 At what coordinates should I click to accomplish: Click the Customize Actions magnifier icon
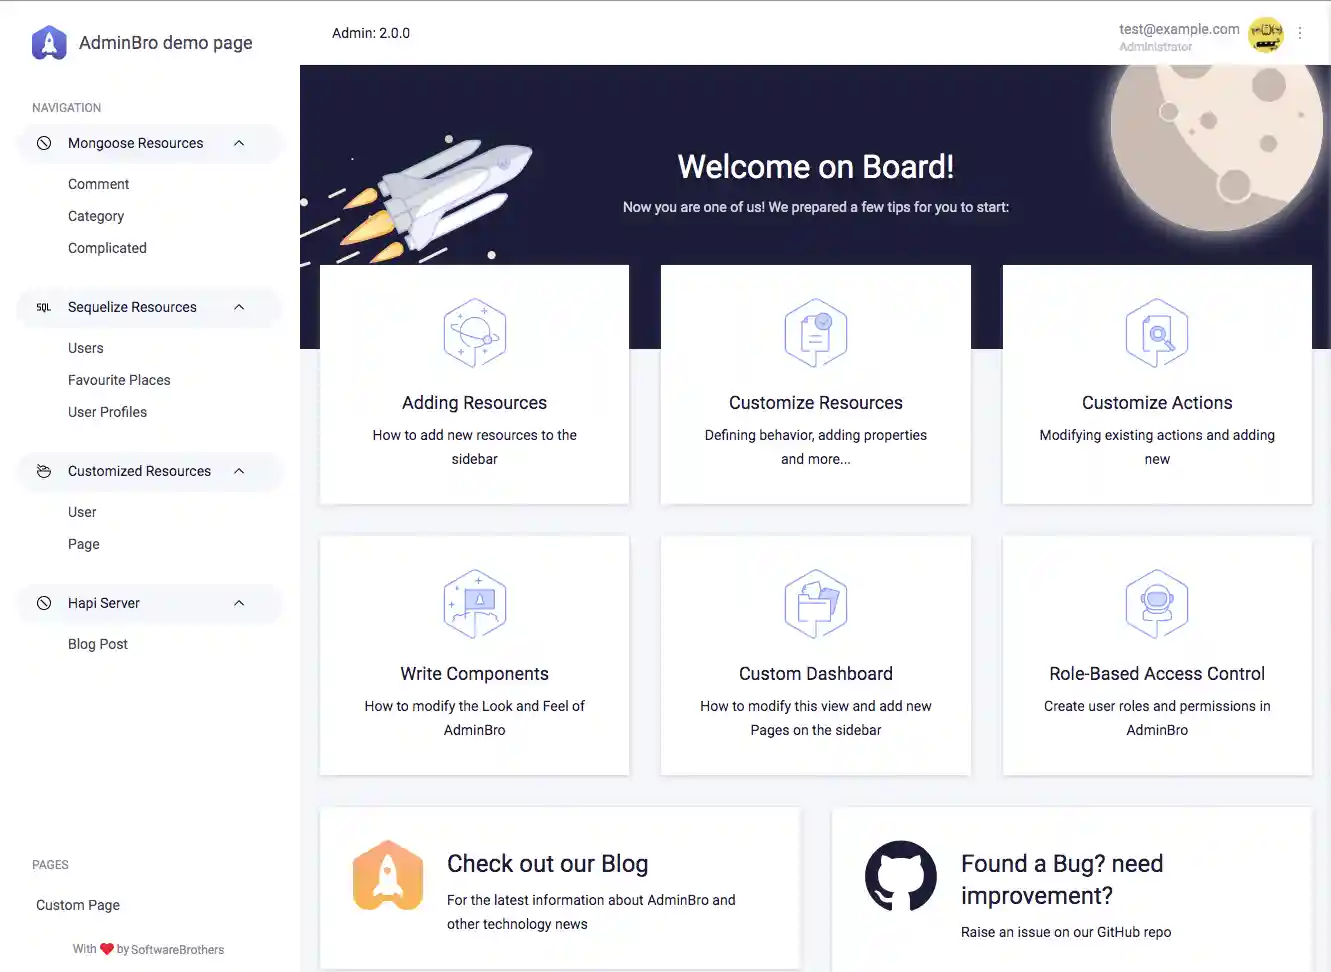(x=1157, y=333)
